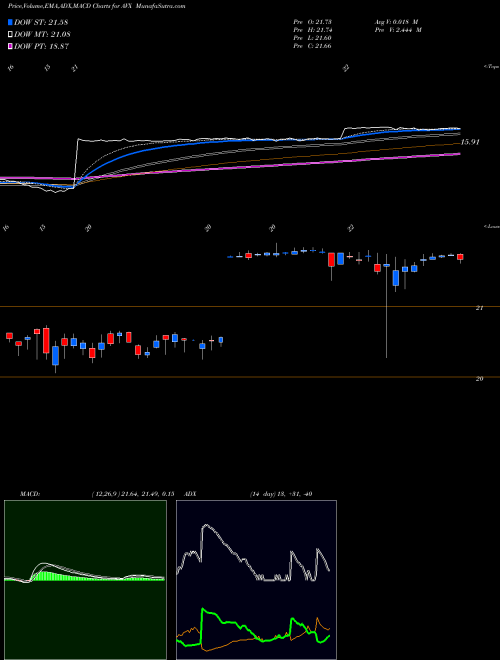
Task: Click the 'Avg V: 0.018 M' volume text
Action: click(x=398, y=22)
